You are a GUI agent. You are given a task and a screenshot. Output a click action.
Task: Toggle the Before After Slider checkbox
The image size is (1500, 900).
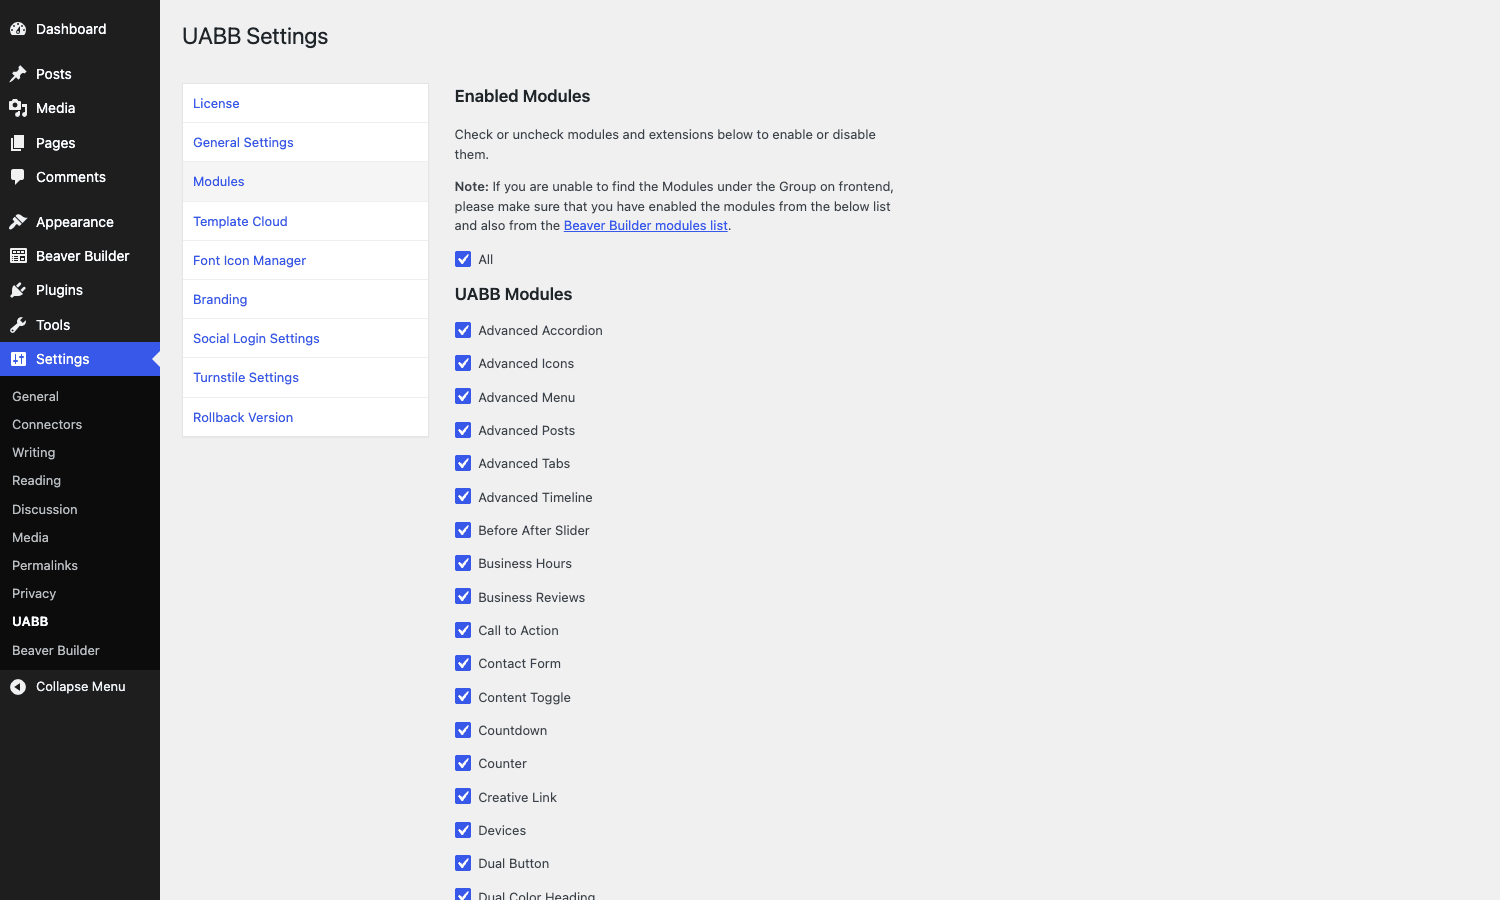[463, 530]
